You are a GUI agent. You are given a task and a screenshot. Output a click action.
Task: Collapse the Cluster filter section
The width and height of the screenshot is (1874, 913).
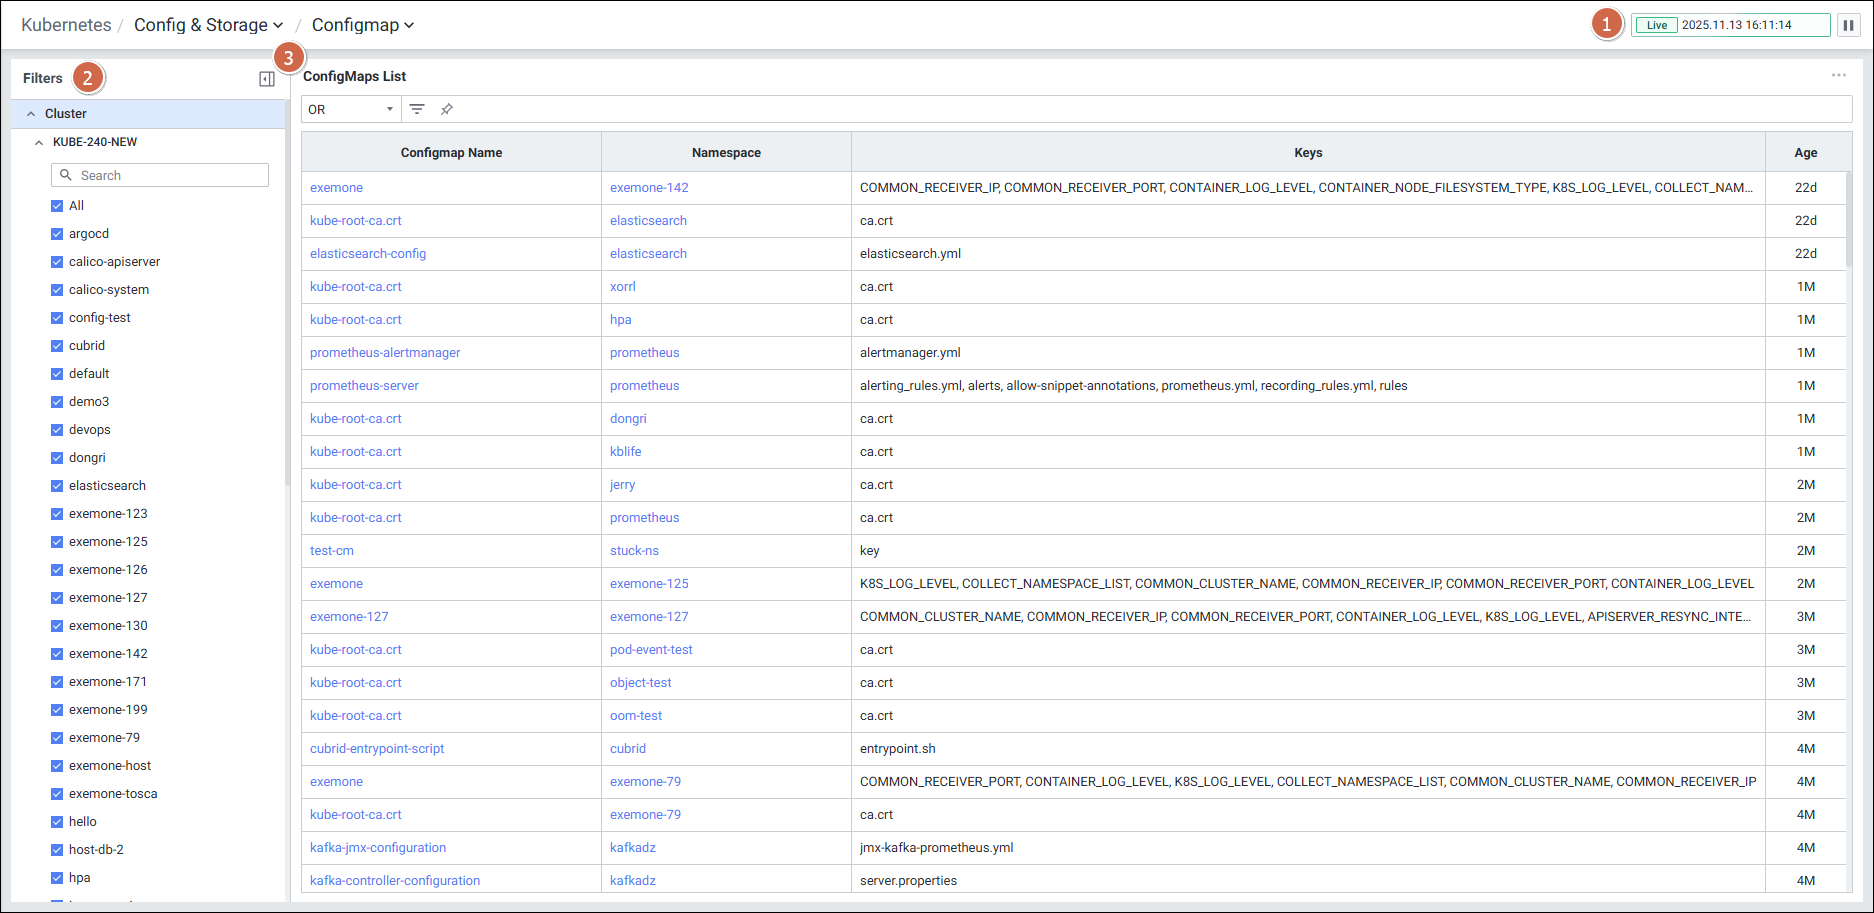point(31,114)
